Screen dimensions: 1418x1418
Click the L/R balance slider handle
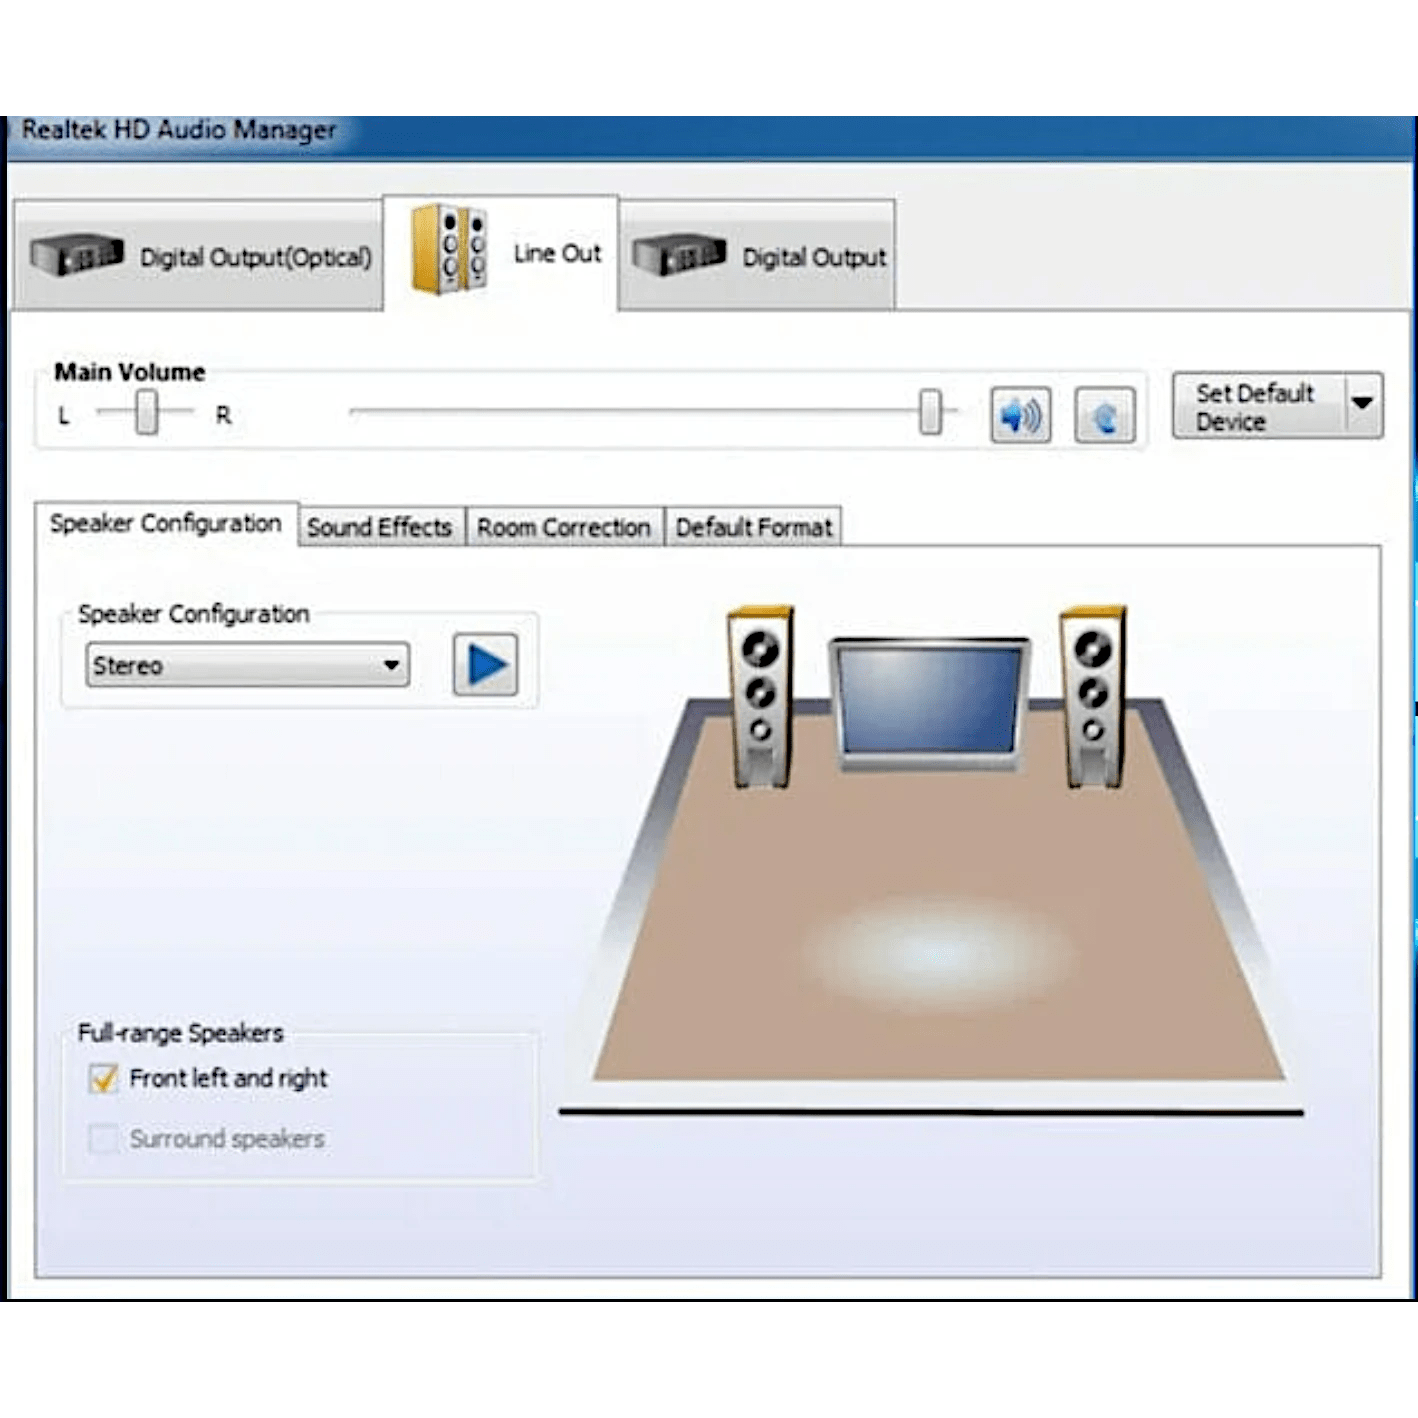click(x=147, y=412)
